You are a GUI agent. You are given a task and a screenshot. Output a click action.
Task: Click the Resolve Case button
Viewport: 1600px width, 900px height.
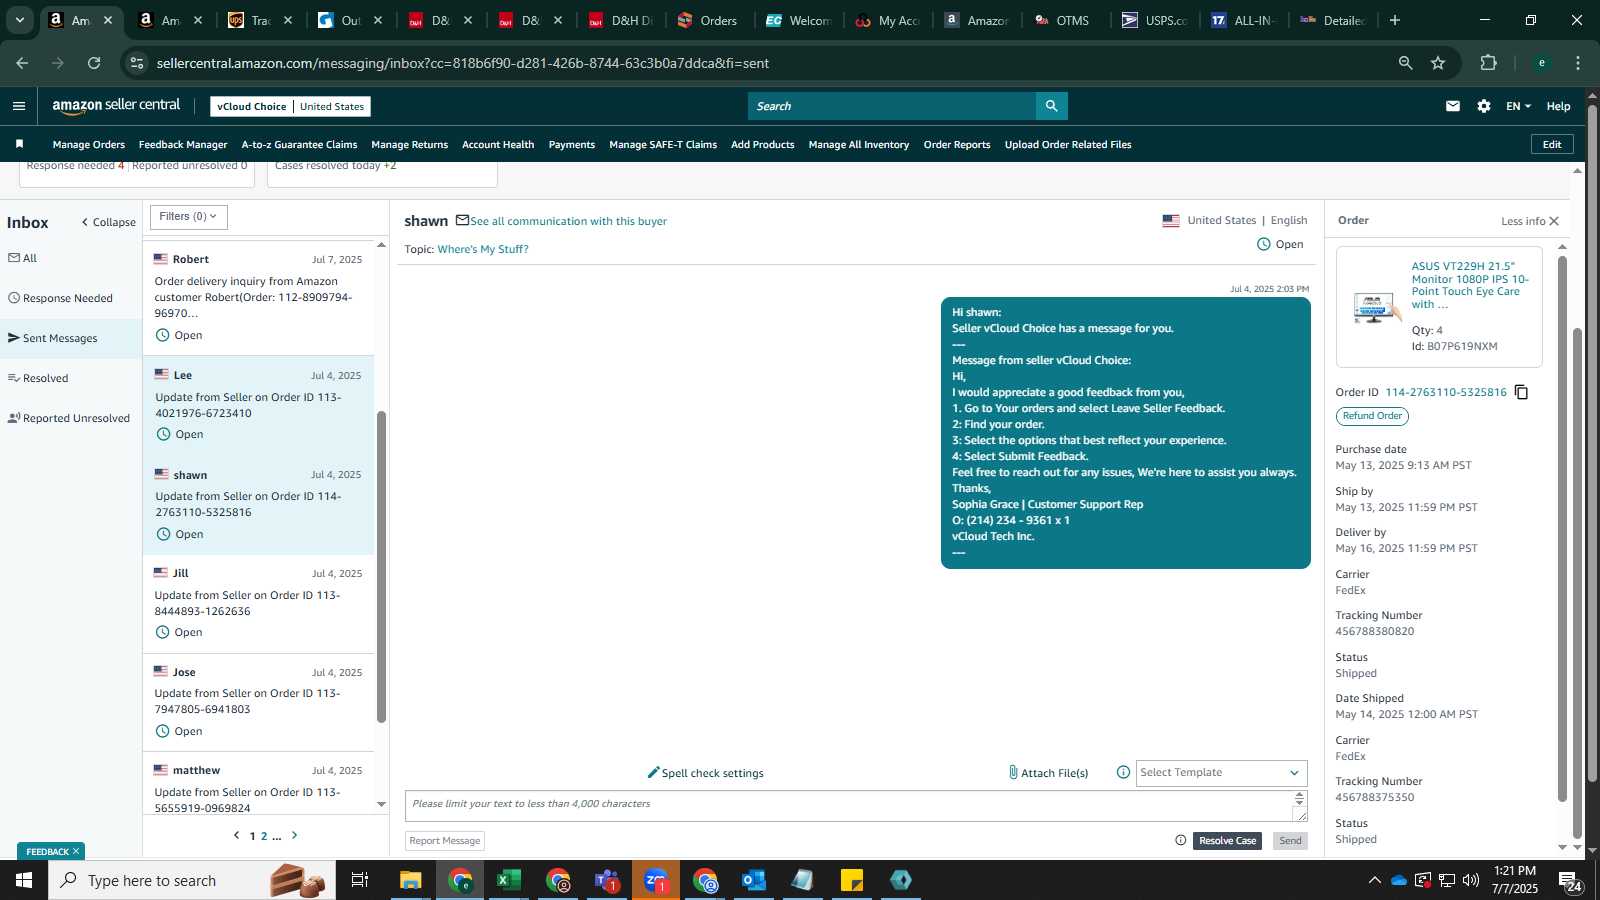1227,841
